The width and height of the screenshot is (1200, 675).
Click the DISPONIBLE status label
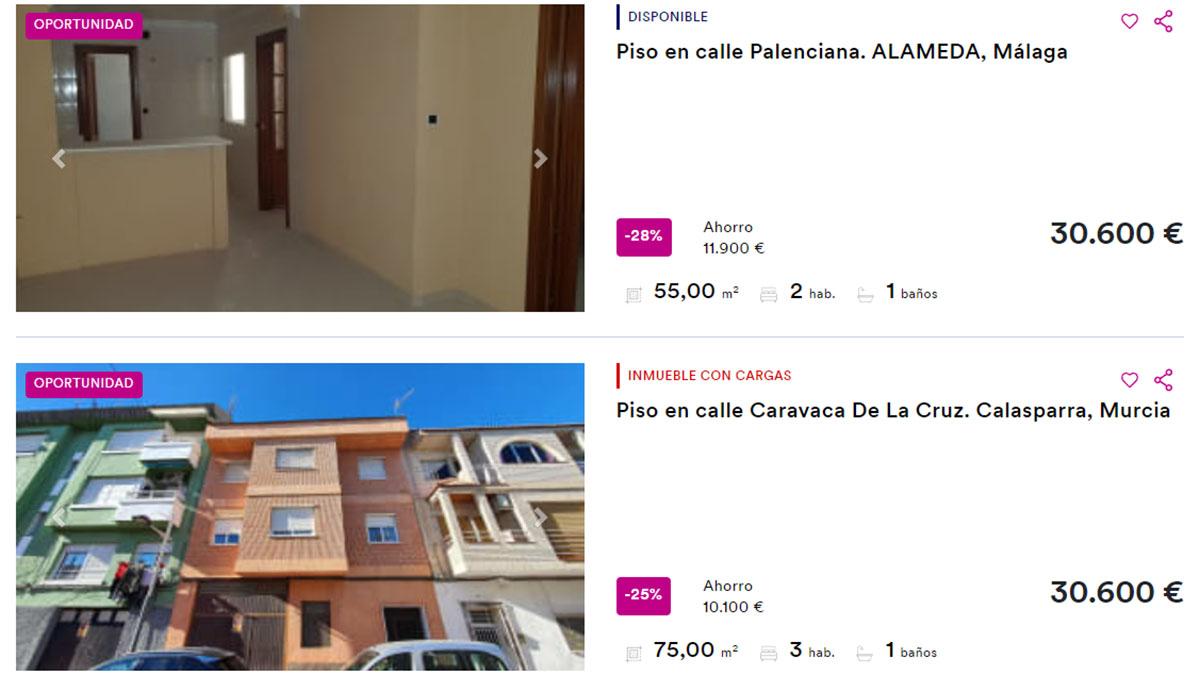pyautogui.click(x=667, y=17)
